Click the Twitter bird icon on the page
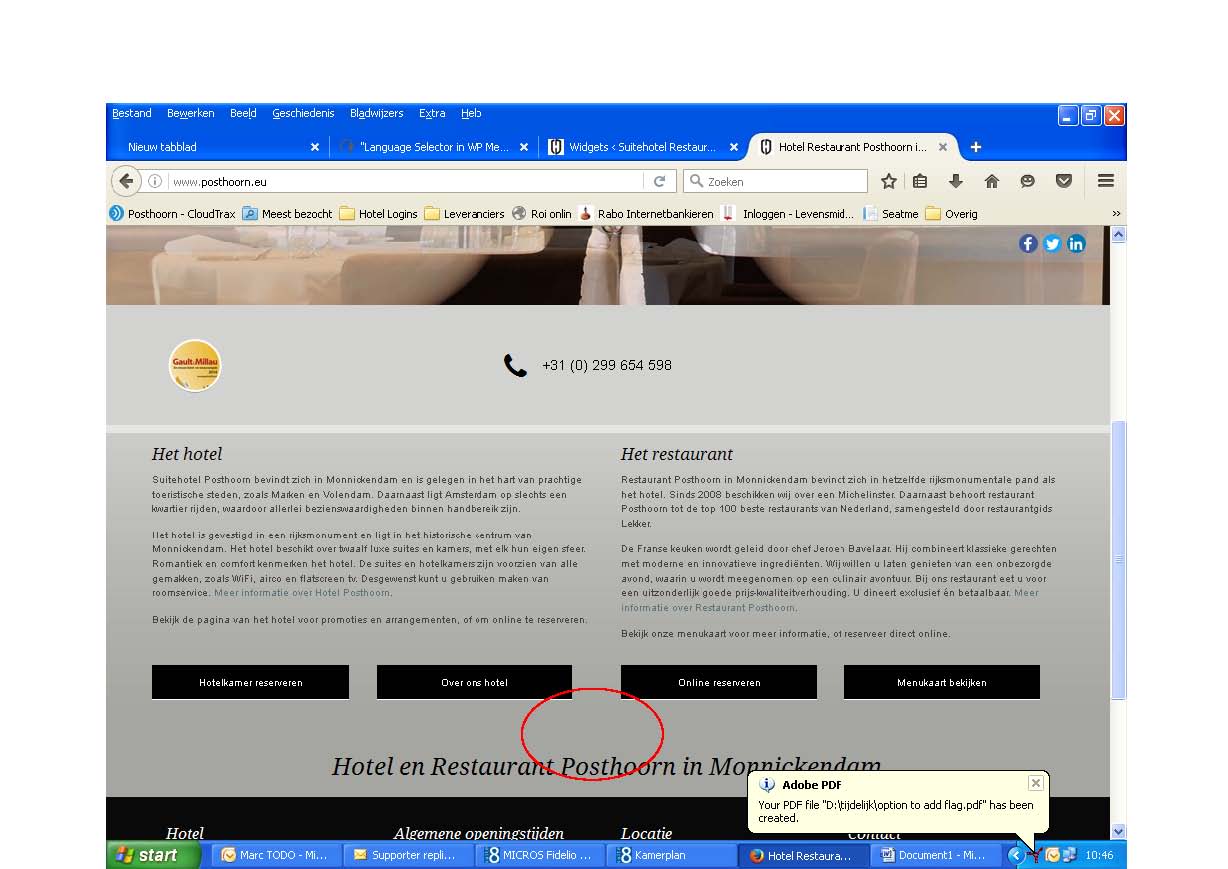Image resolution: width=1228 pixels, height=869 pixels. (1052, 243)
